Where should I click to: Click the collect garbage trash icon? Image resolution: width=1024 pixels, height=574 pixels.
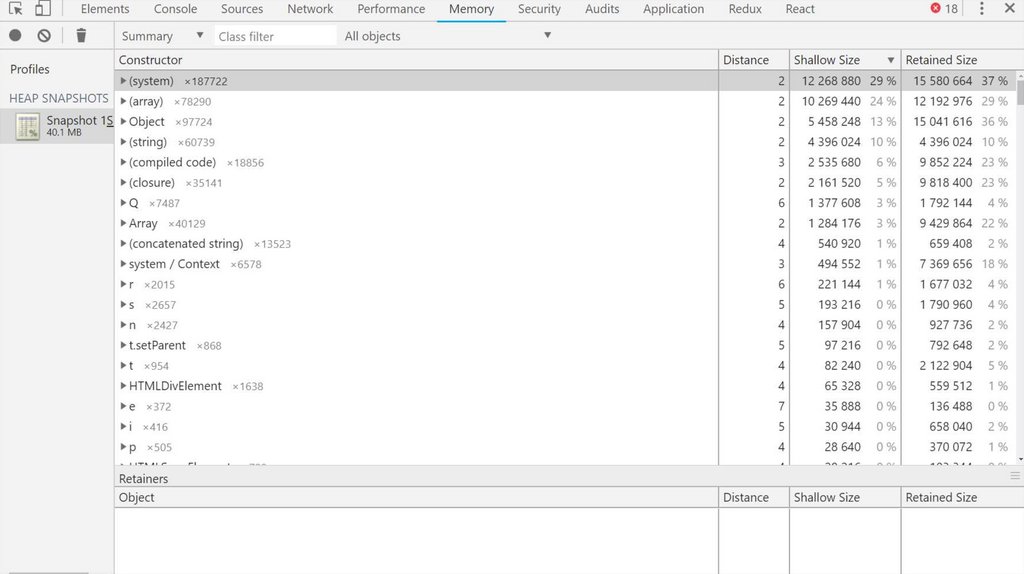[81, 35]
